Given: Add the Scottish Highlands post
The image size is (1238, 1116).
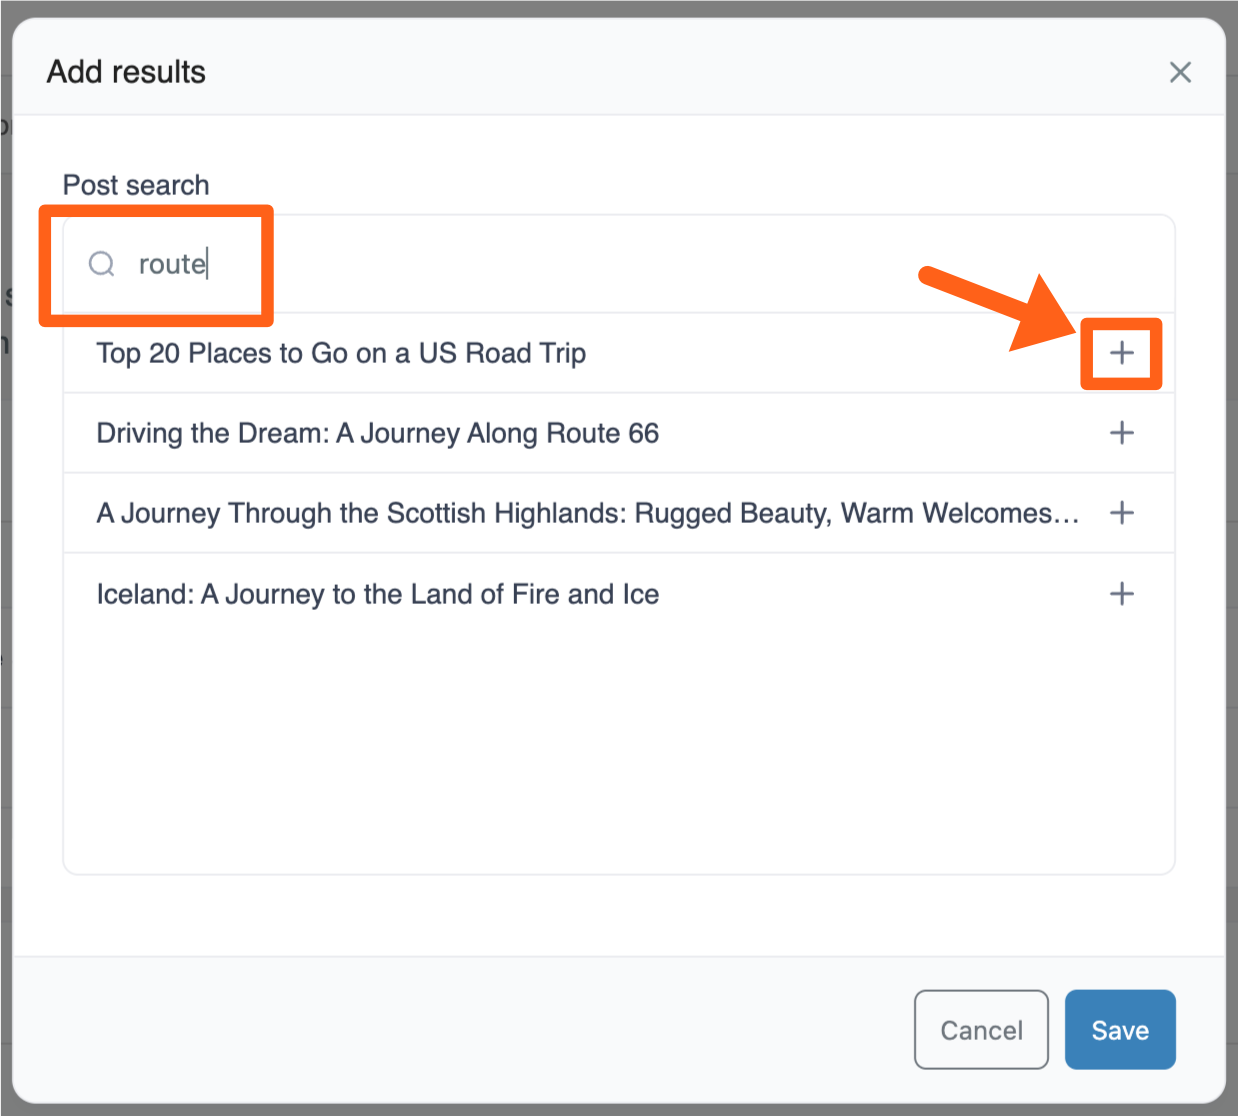Looking at the screenshot, I should coord(1121,513).
